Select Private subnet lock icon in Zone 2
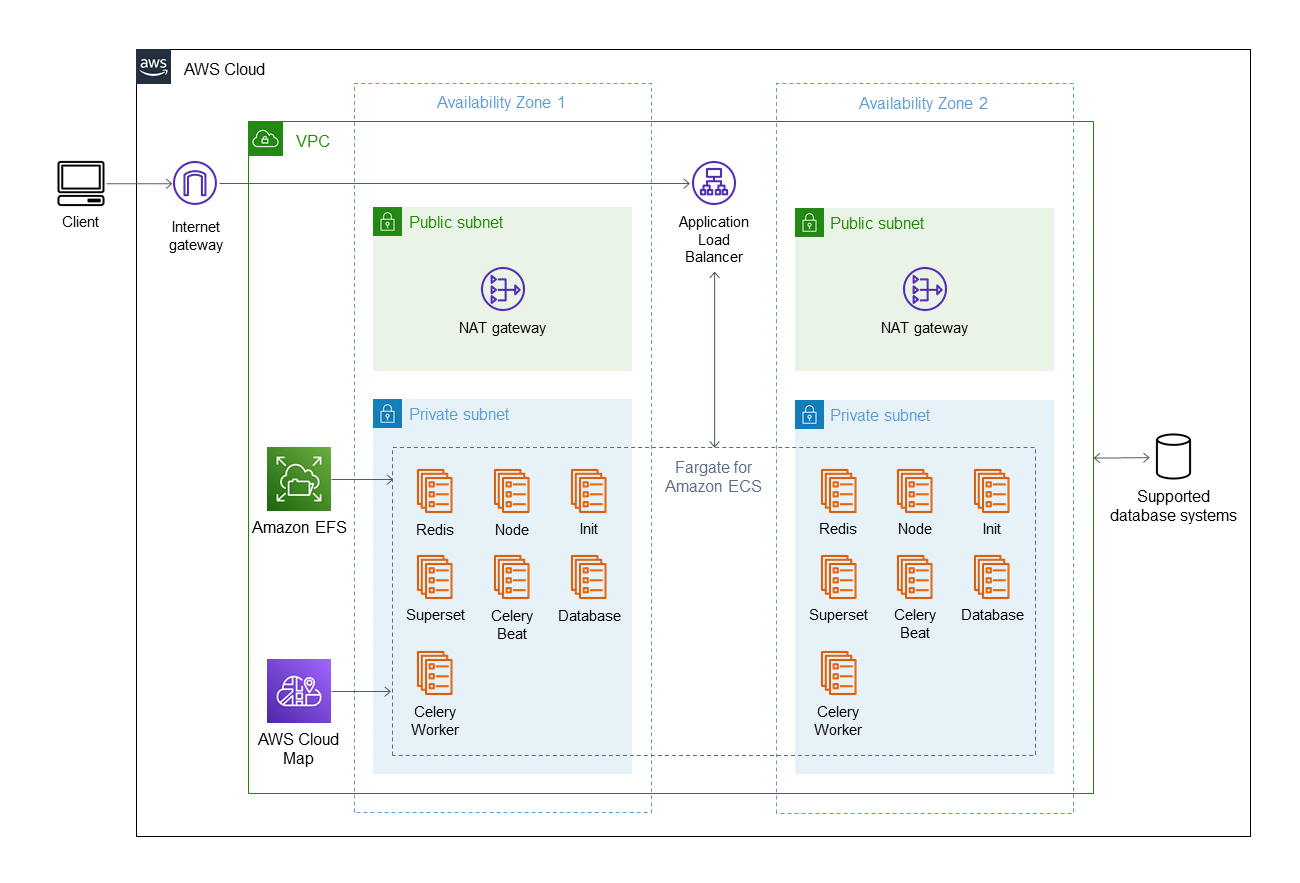This screenshot has height=883, width=1300. click(809, 415)
